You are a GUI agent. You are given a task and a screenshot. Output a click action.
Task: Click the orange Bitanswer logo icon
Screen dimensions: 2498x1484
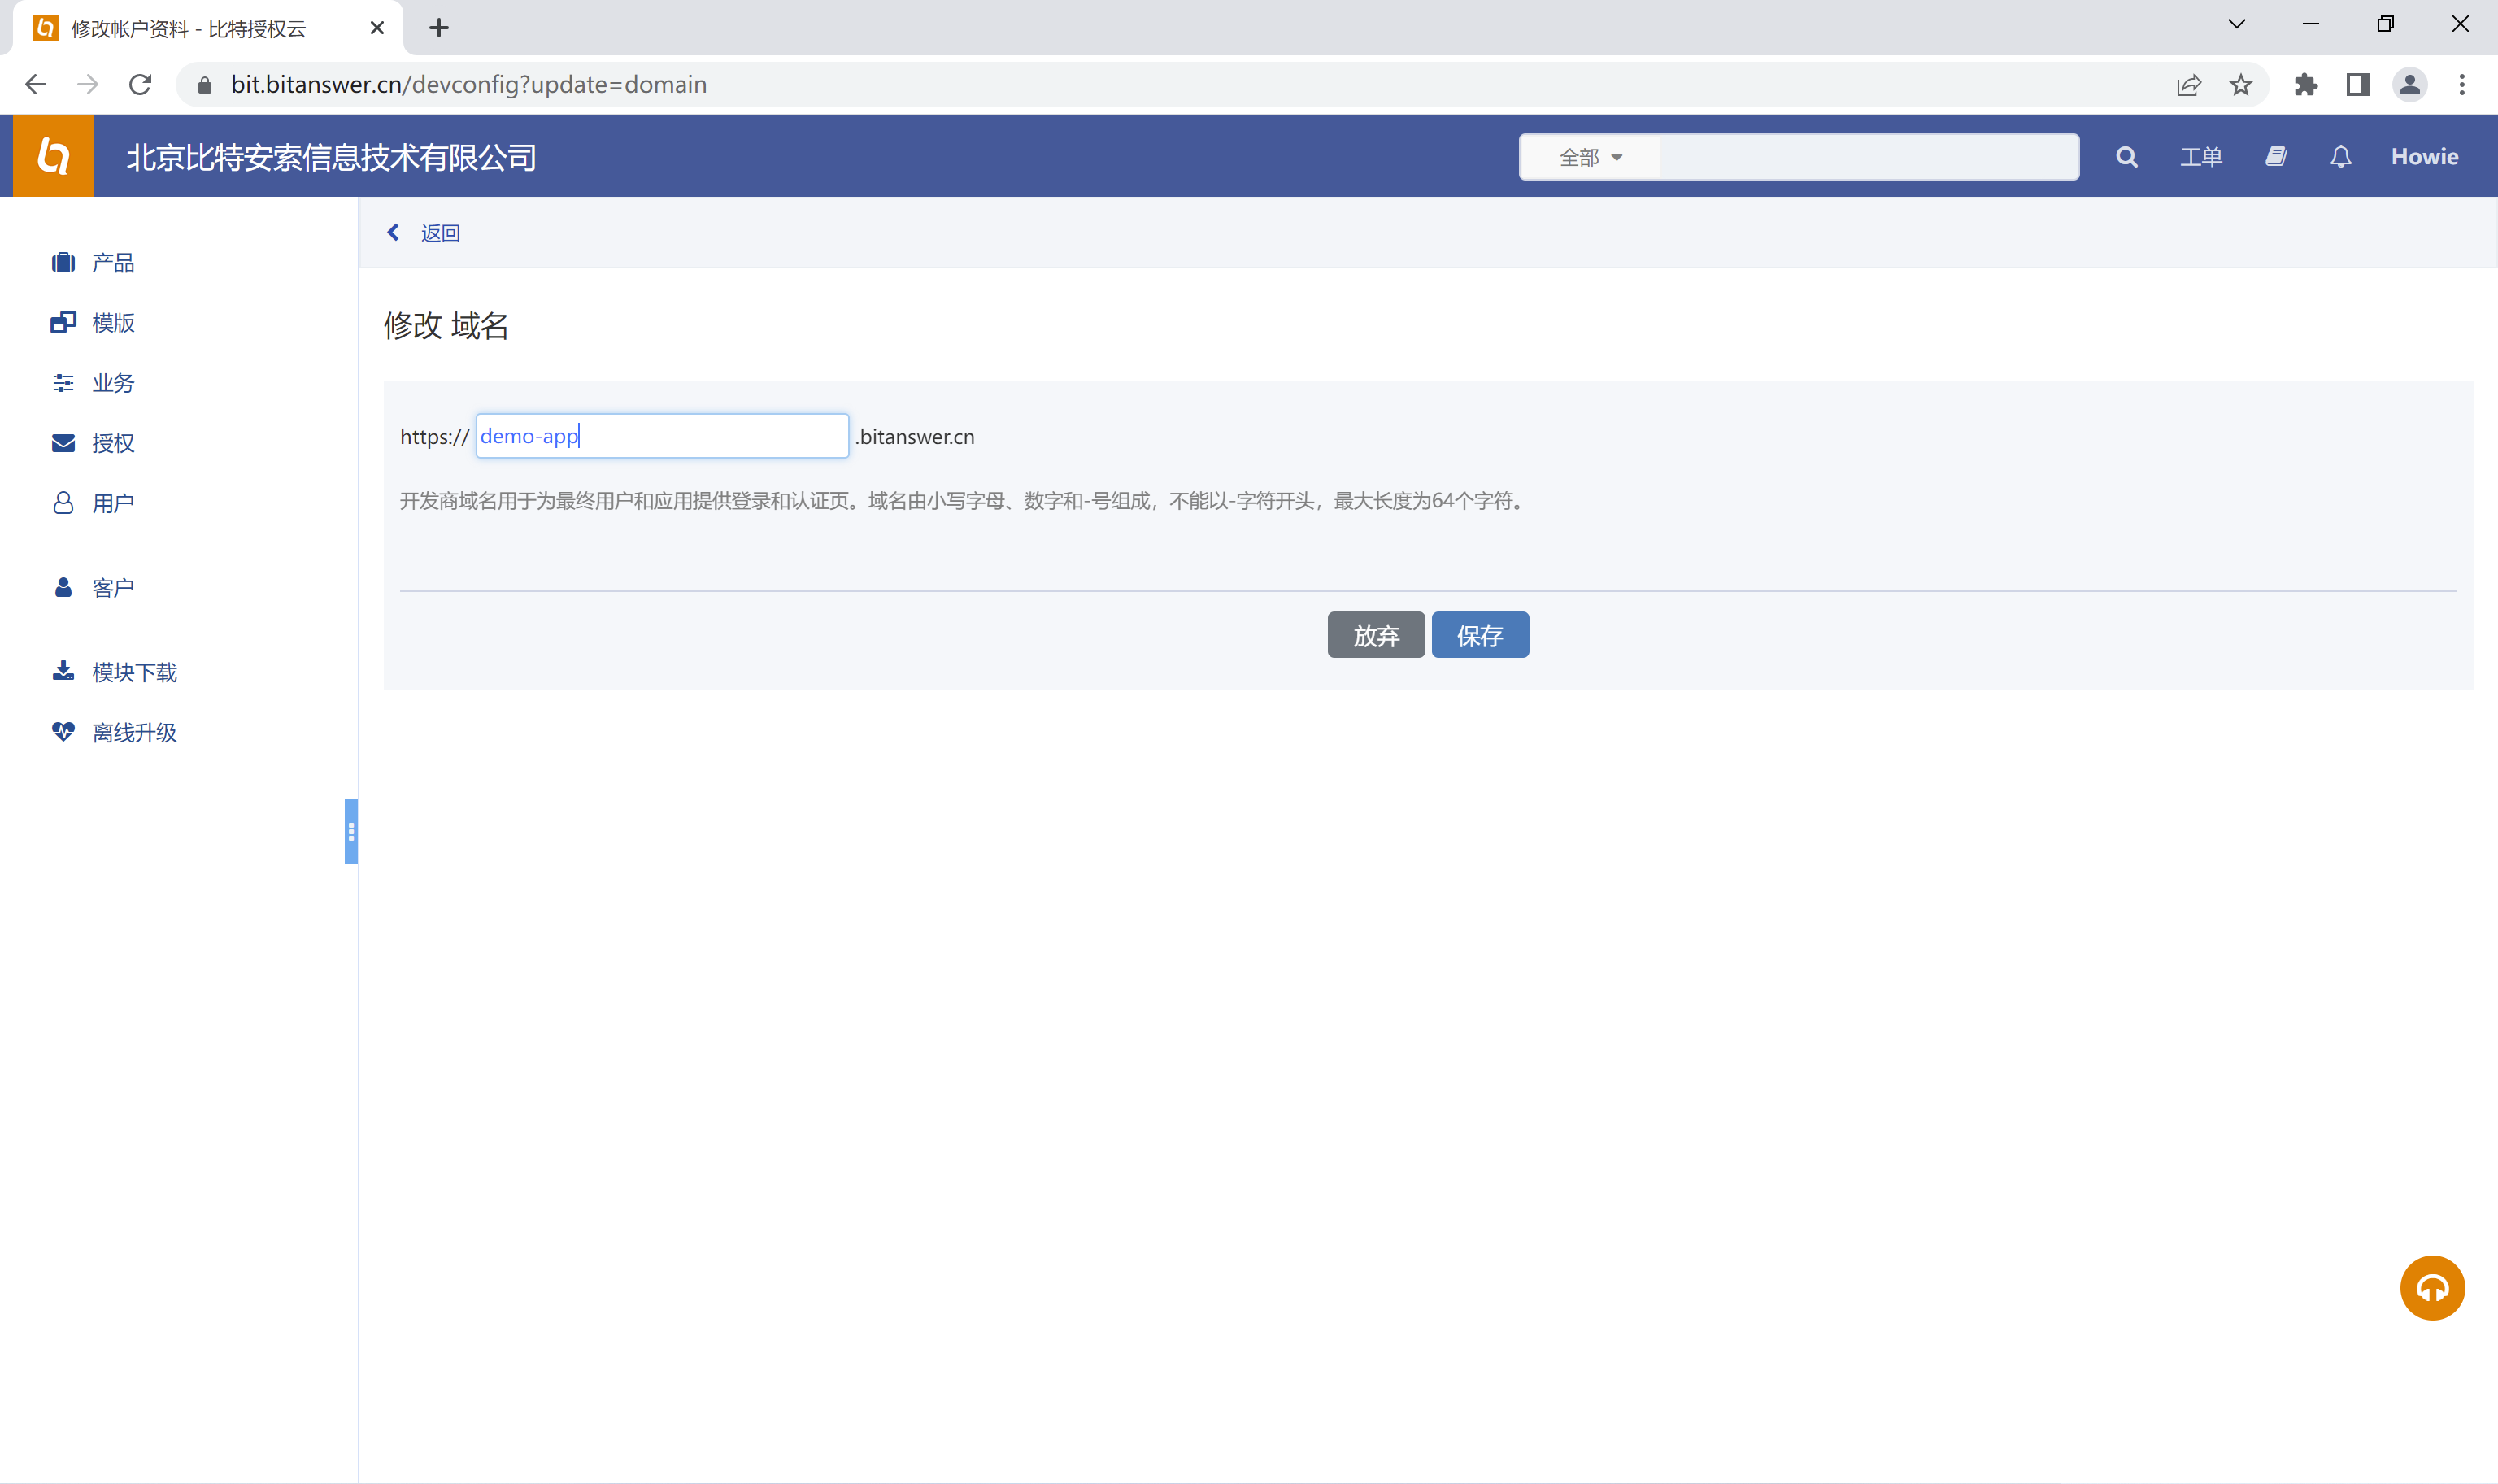tap(54, 157)
